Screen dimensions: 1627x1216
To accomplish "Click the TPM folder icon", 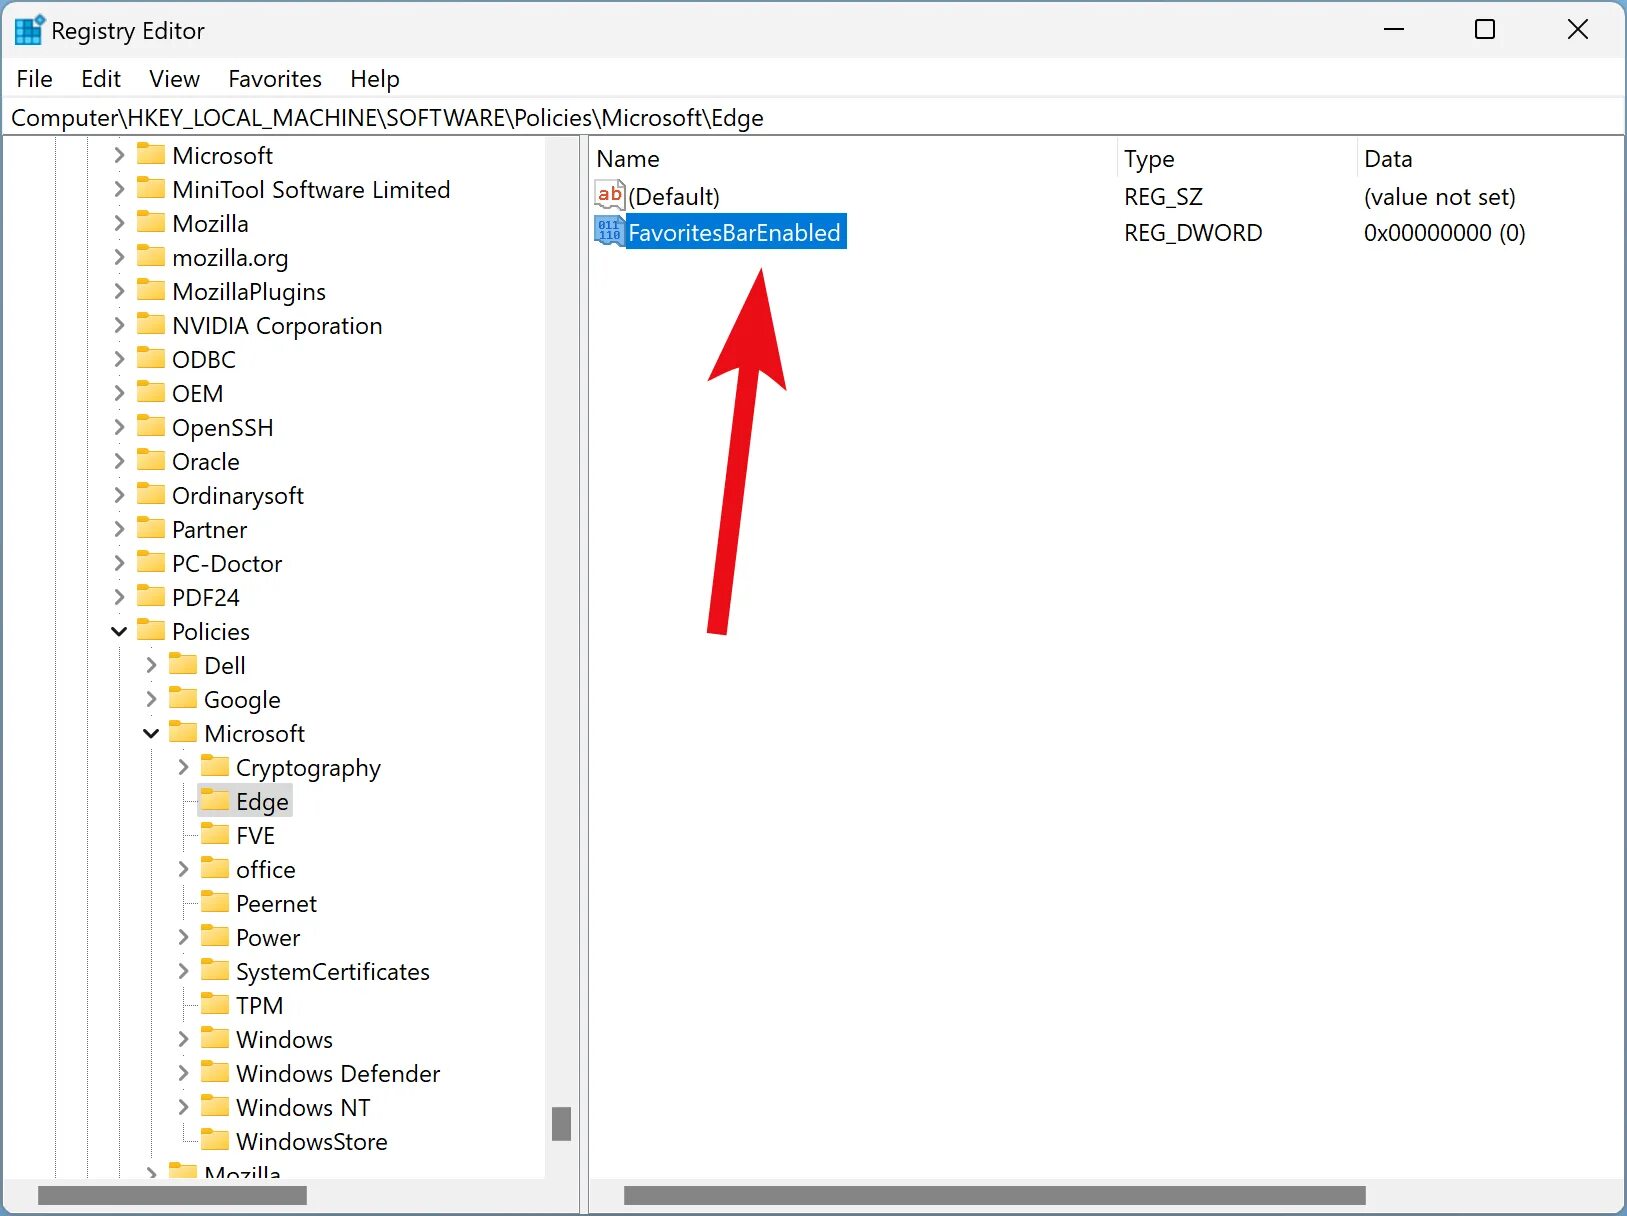I will pyautogui.click(x=215, y=1005).
